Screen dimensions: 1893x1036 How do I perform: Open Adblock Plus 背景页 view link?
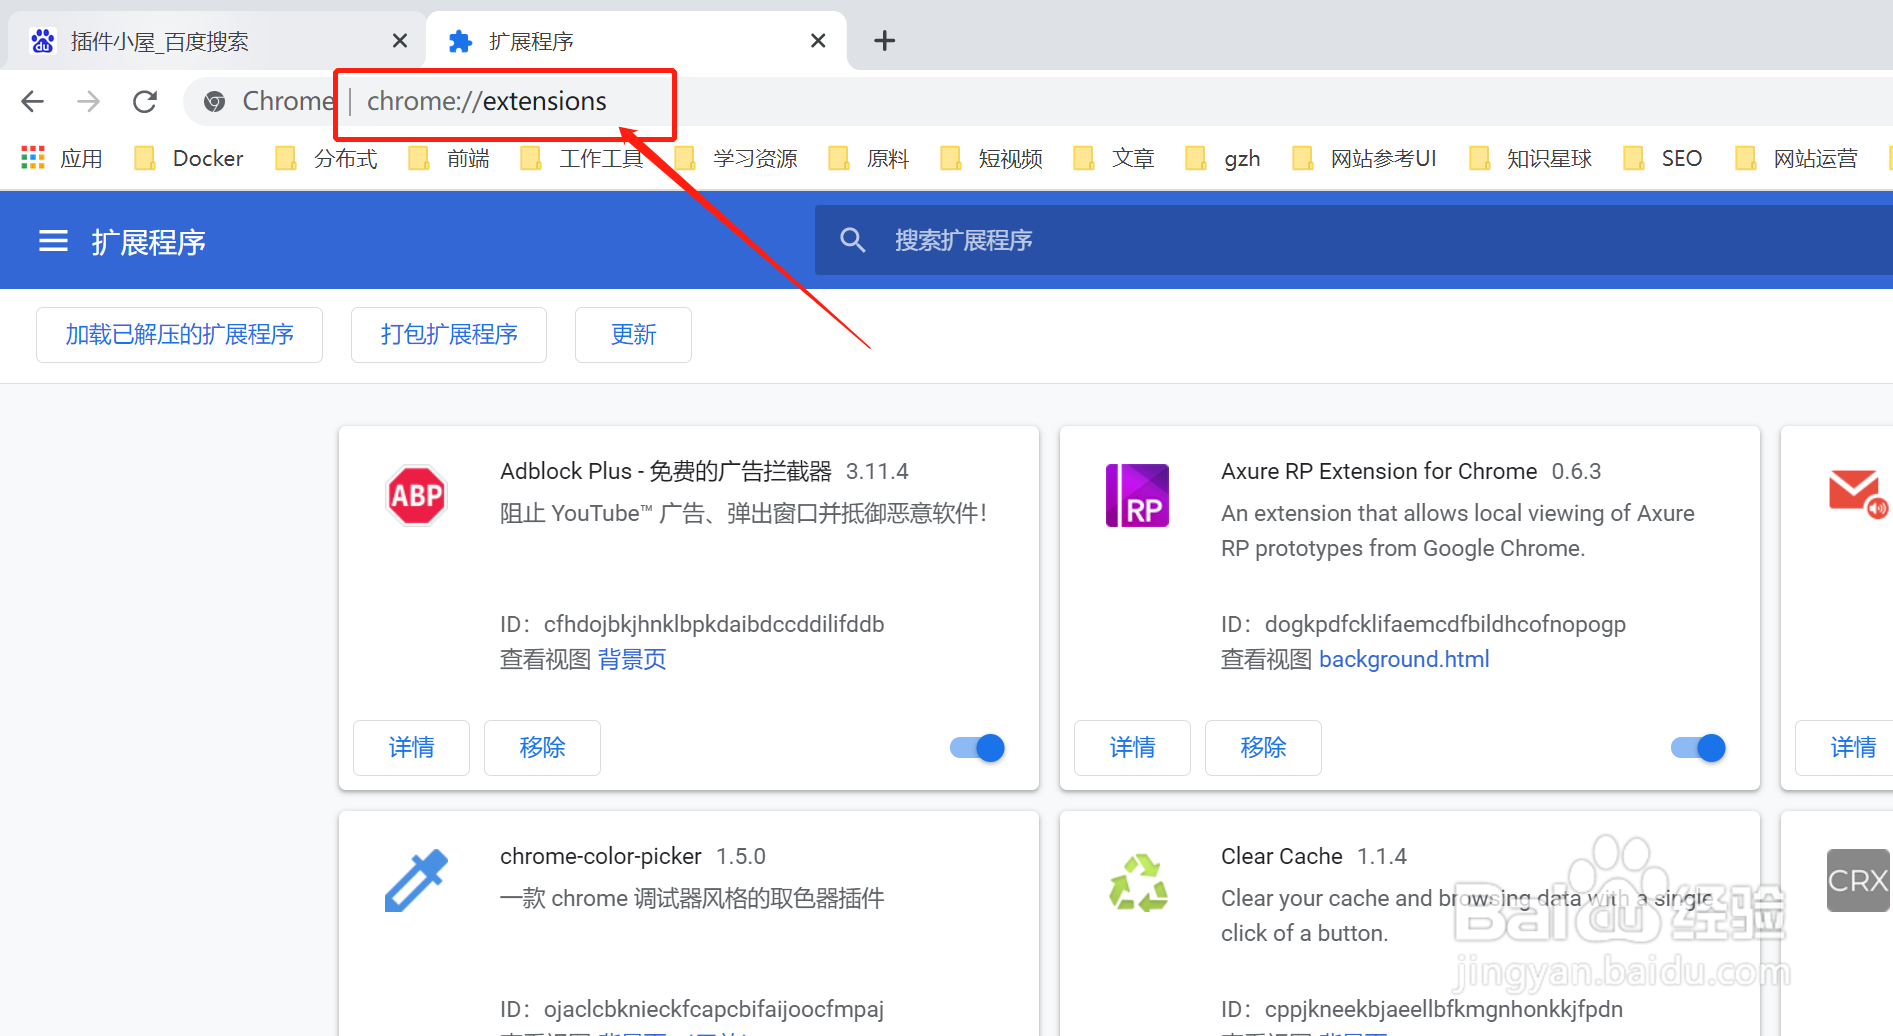click(632, 659)
